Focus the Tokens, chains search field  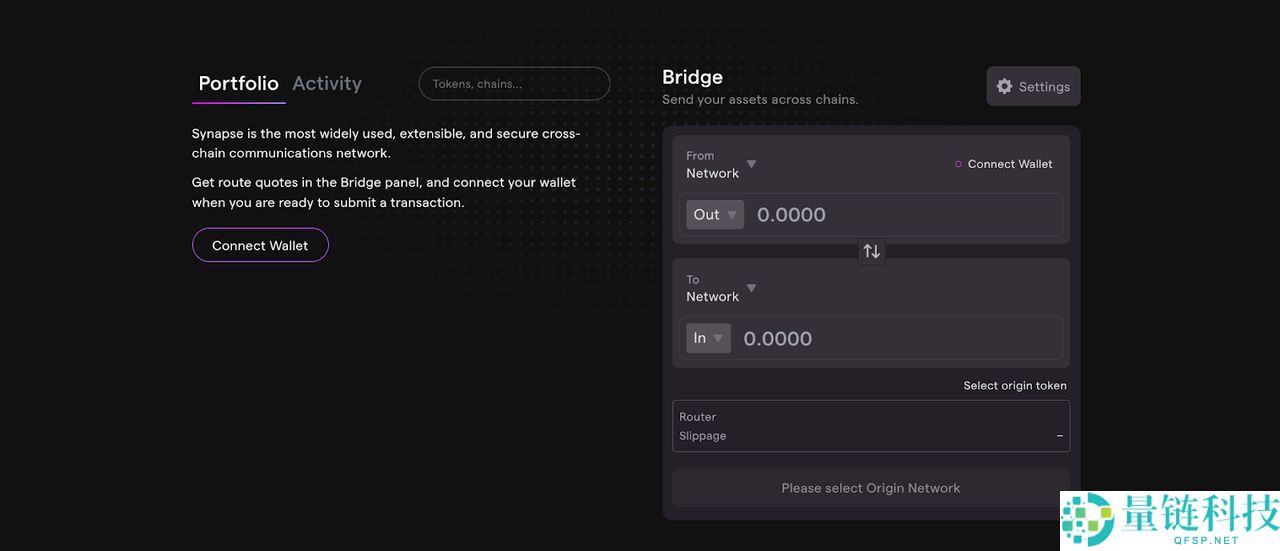pyautogui.click(x=514, y=84)
